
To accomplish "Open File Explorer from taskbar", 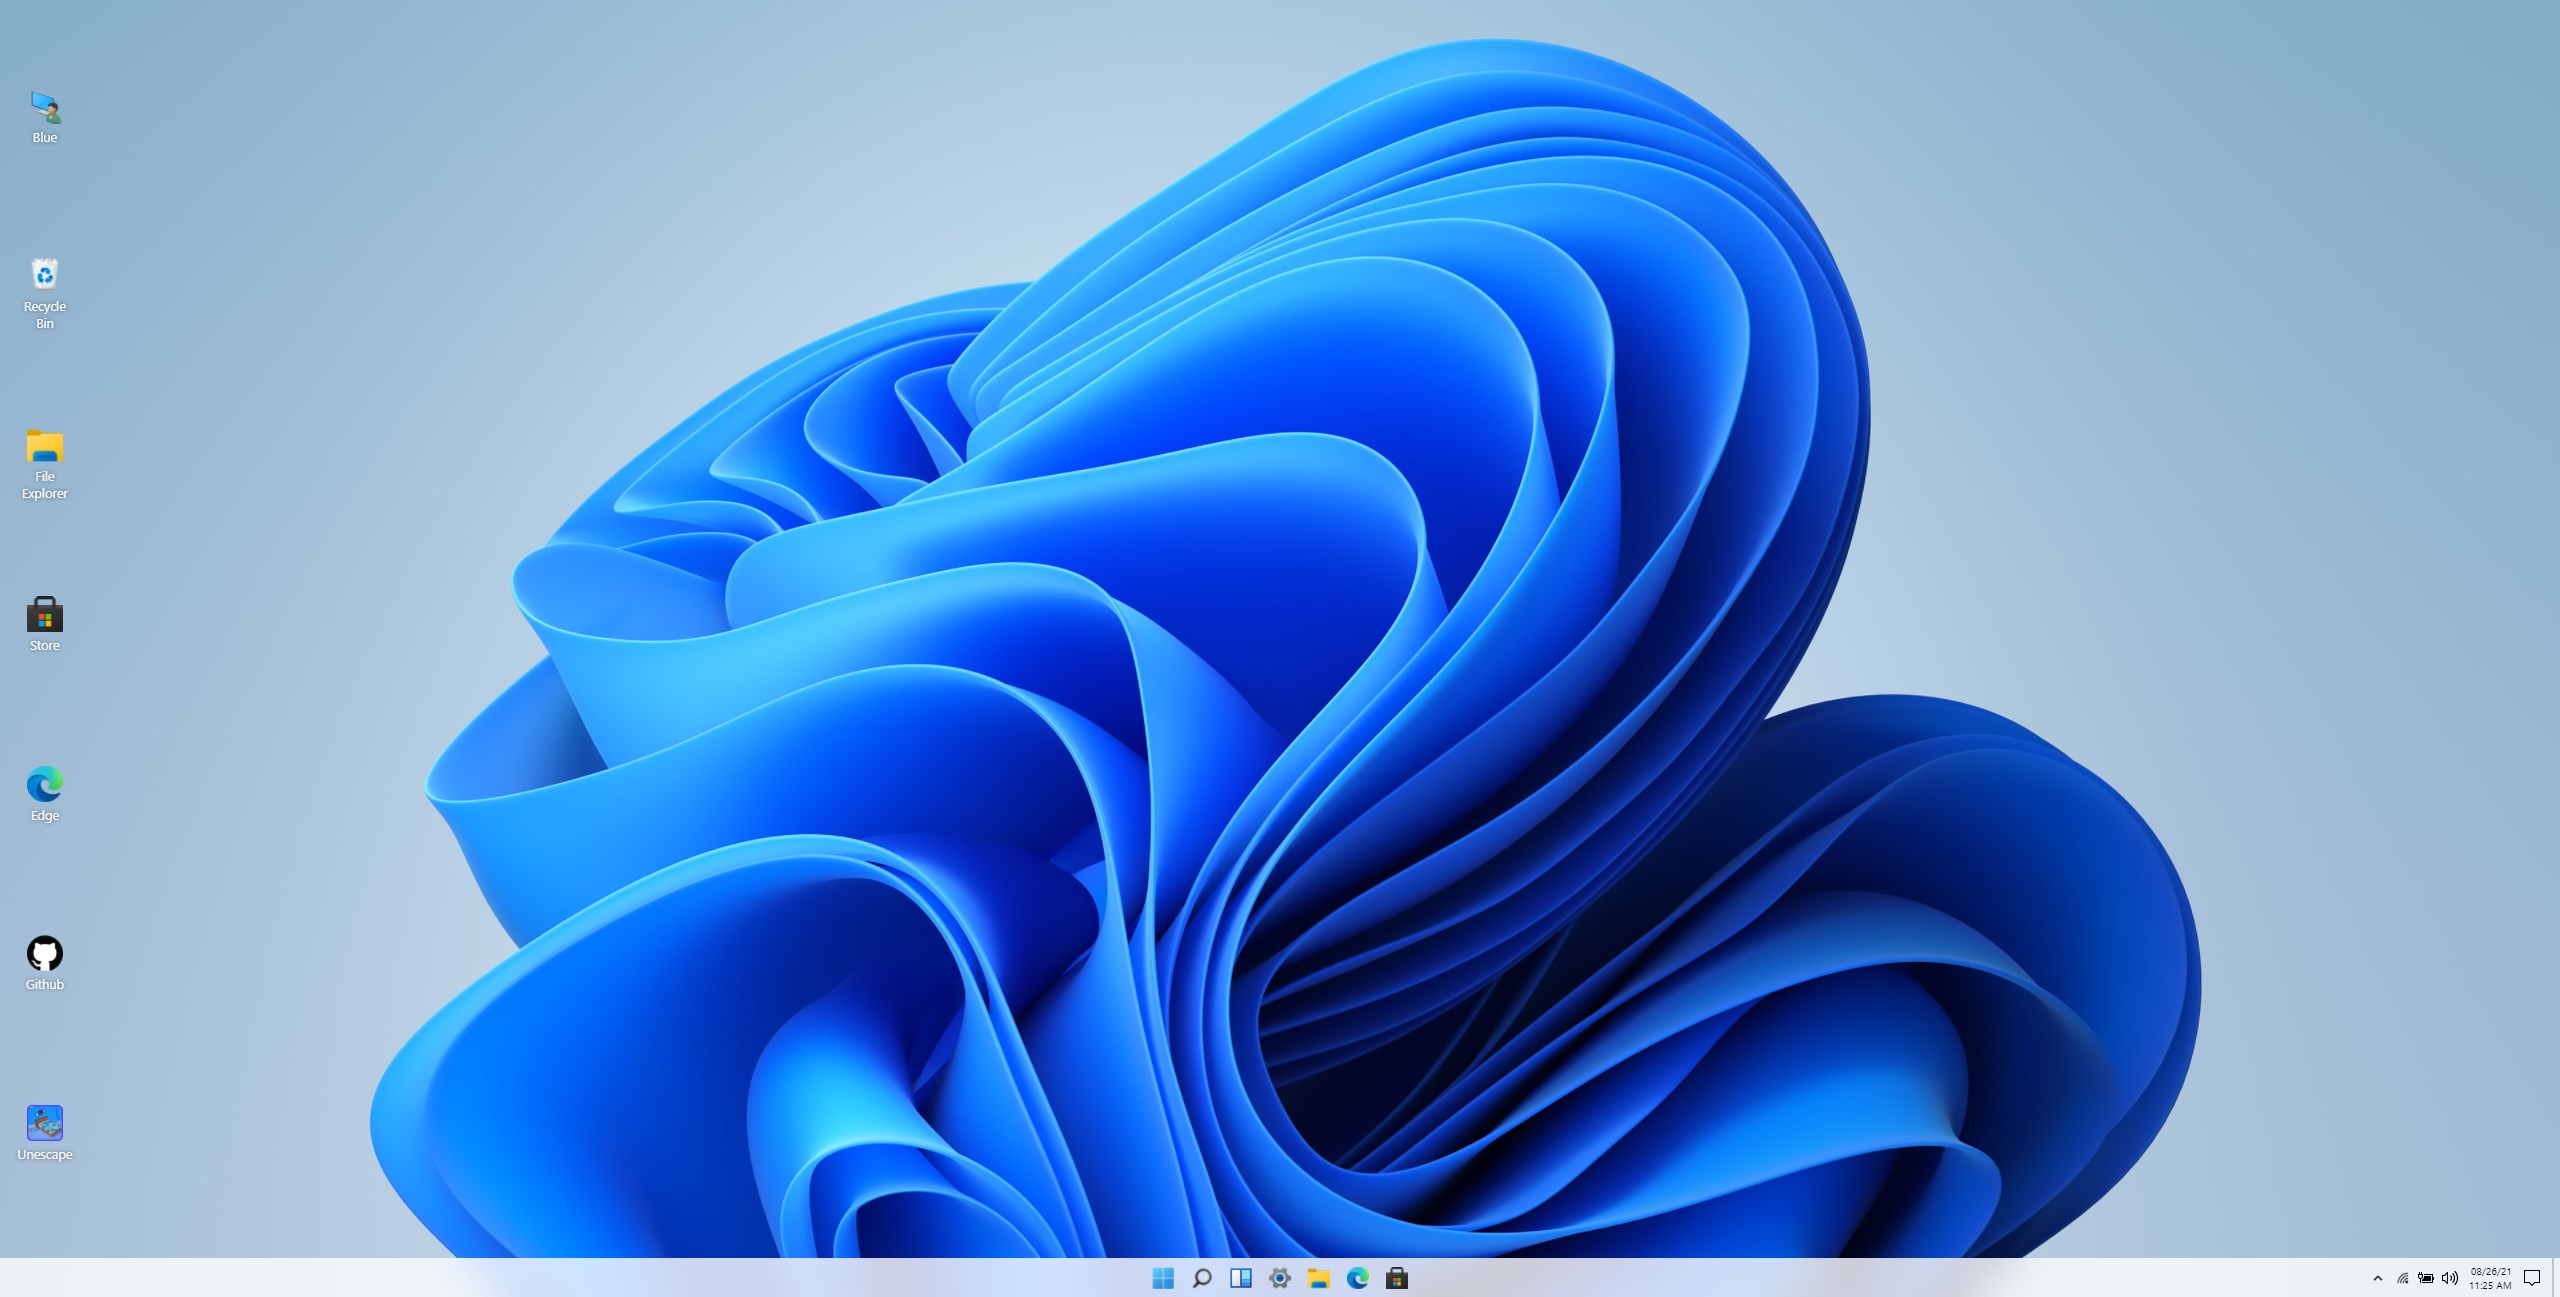I will [x=1318, y=1277].
